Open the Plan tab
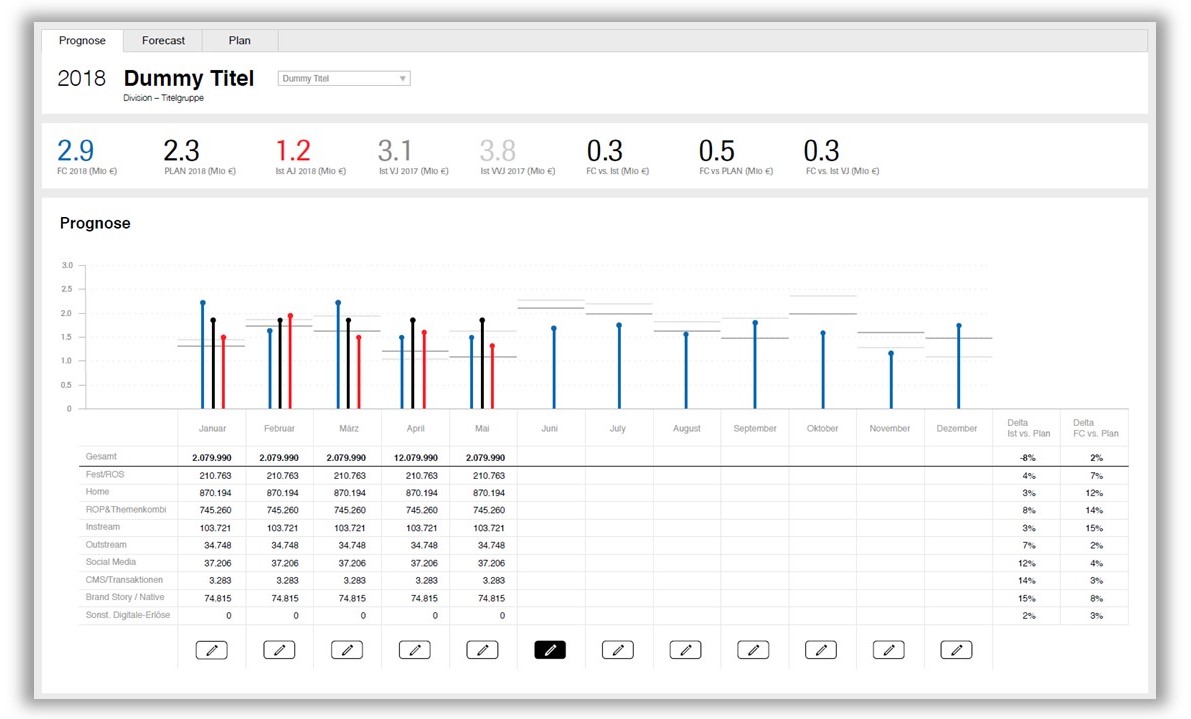 (x=240, y=41)
